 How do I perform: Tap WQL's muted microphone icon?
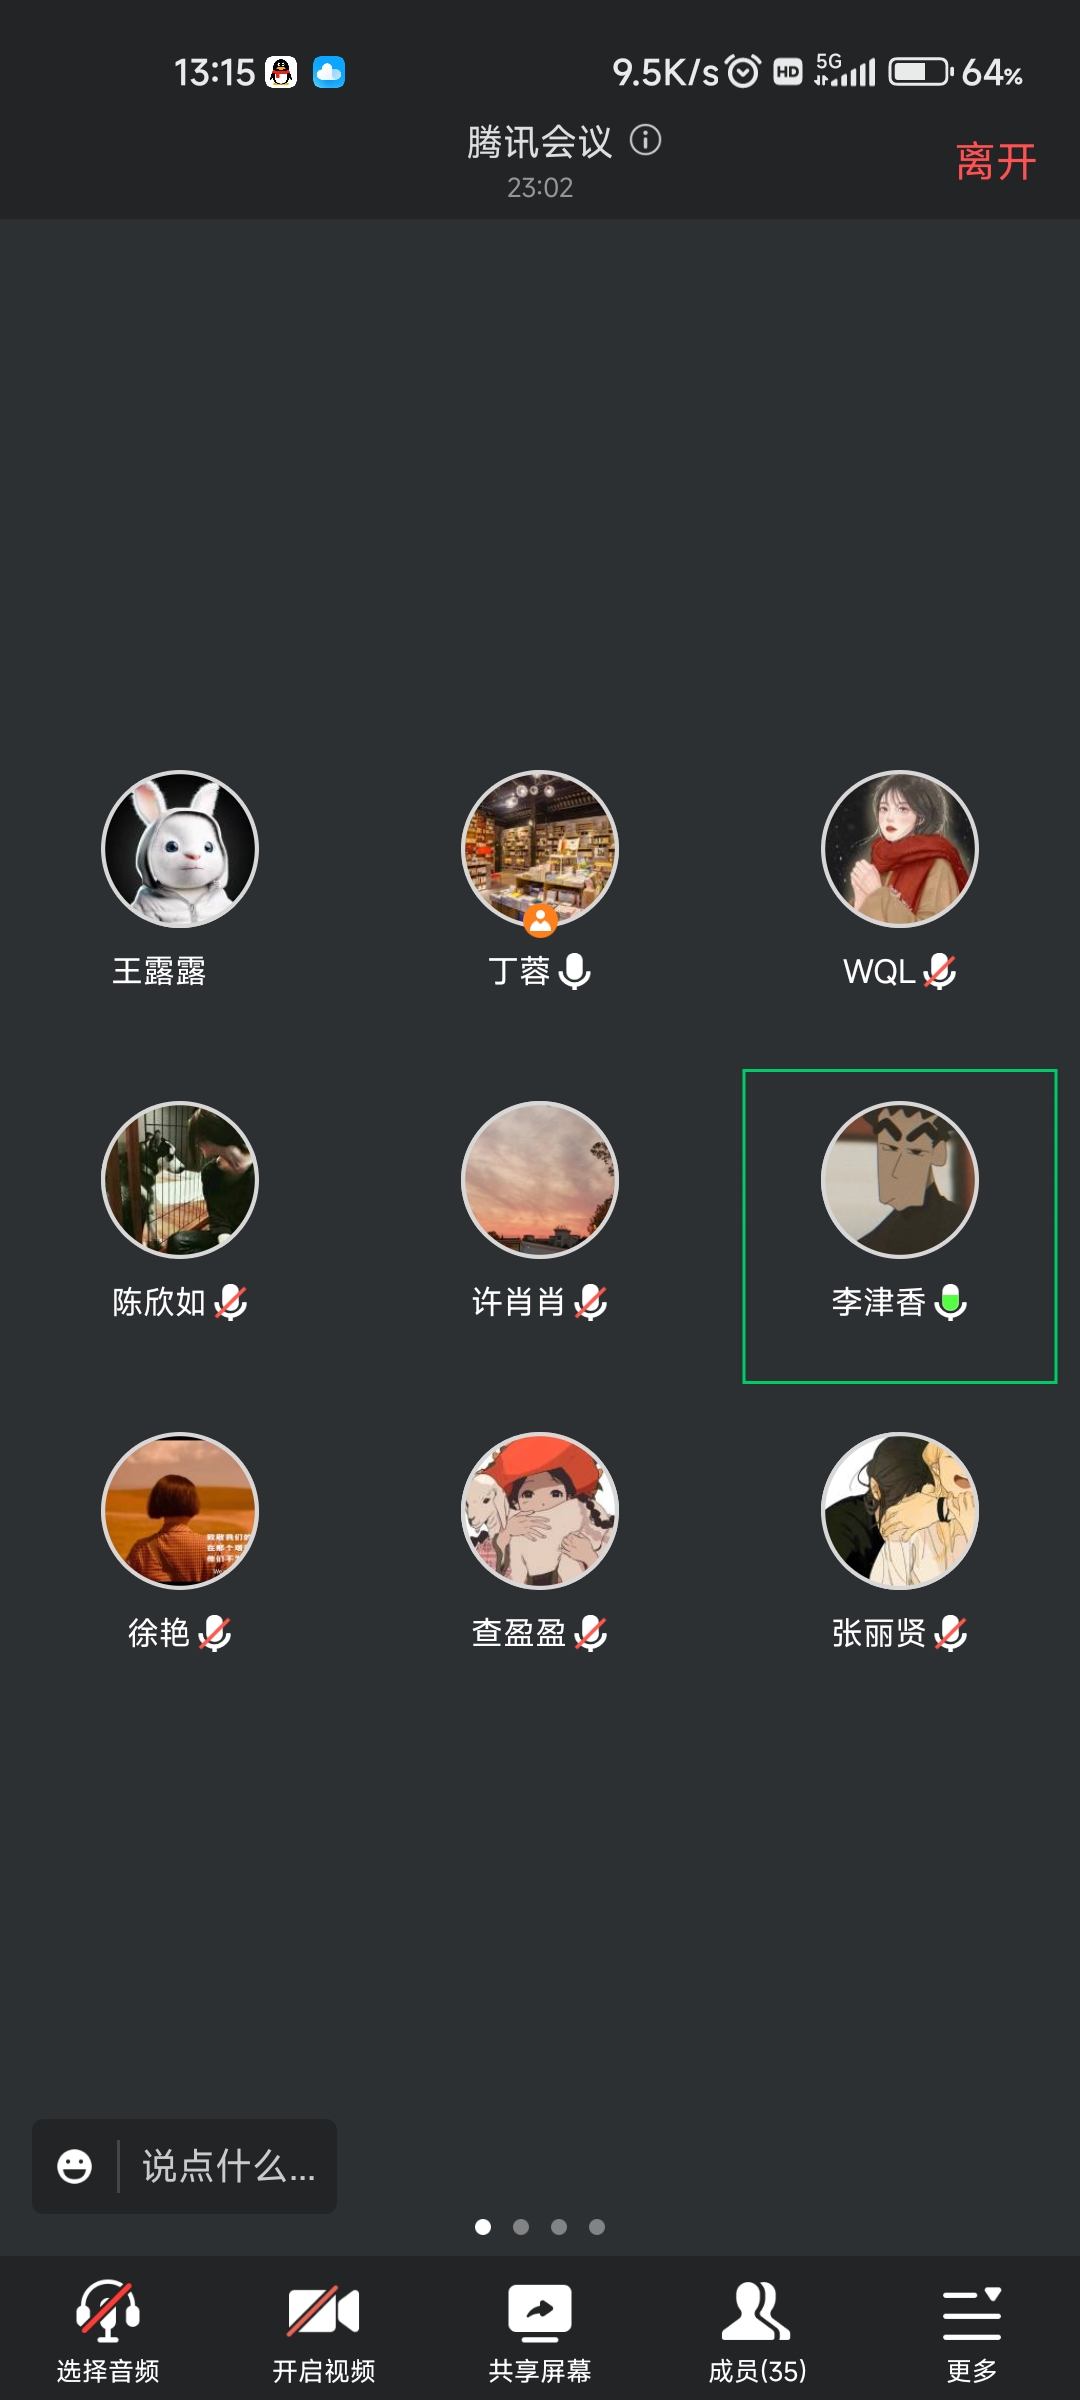point(939,971)
